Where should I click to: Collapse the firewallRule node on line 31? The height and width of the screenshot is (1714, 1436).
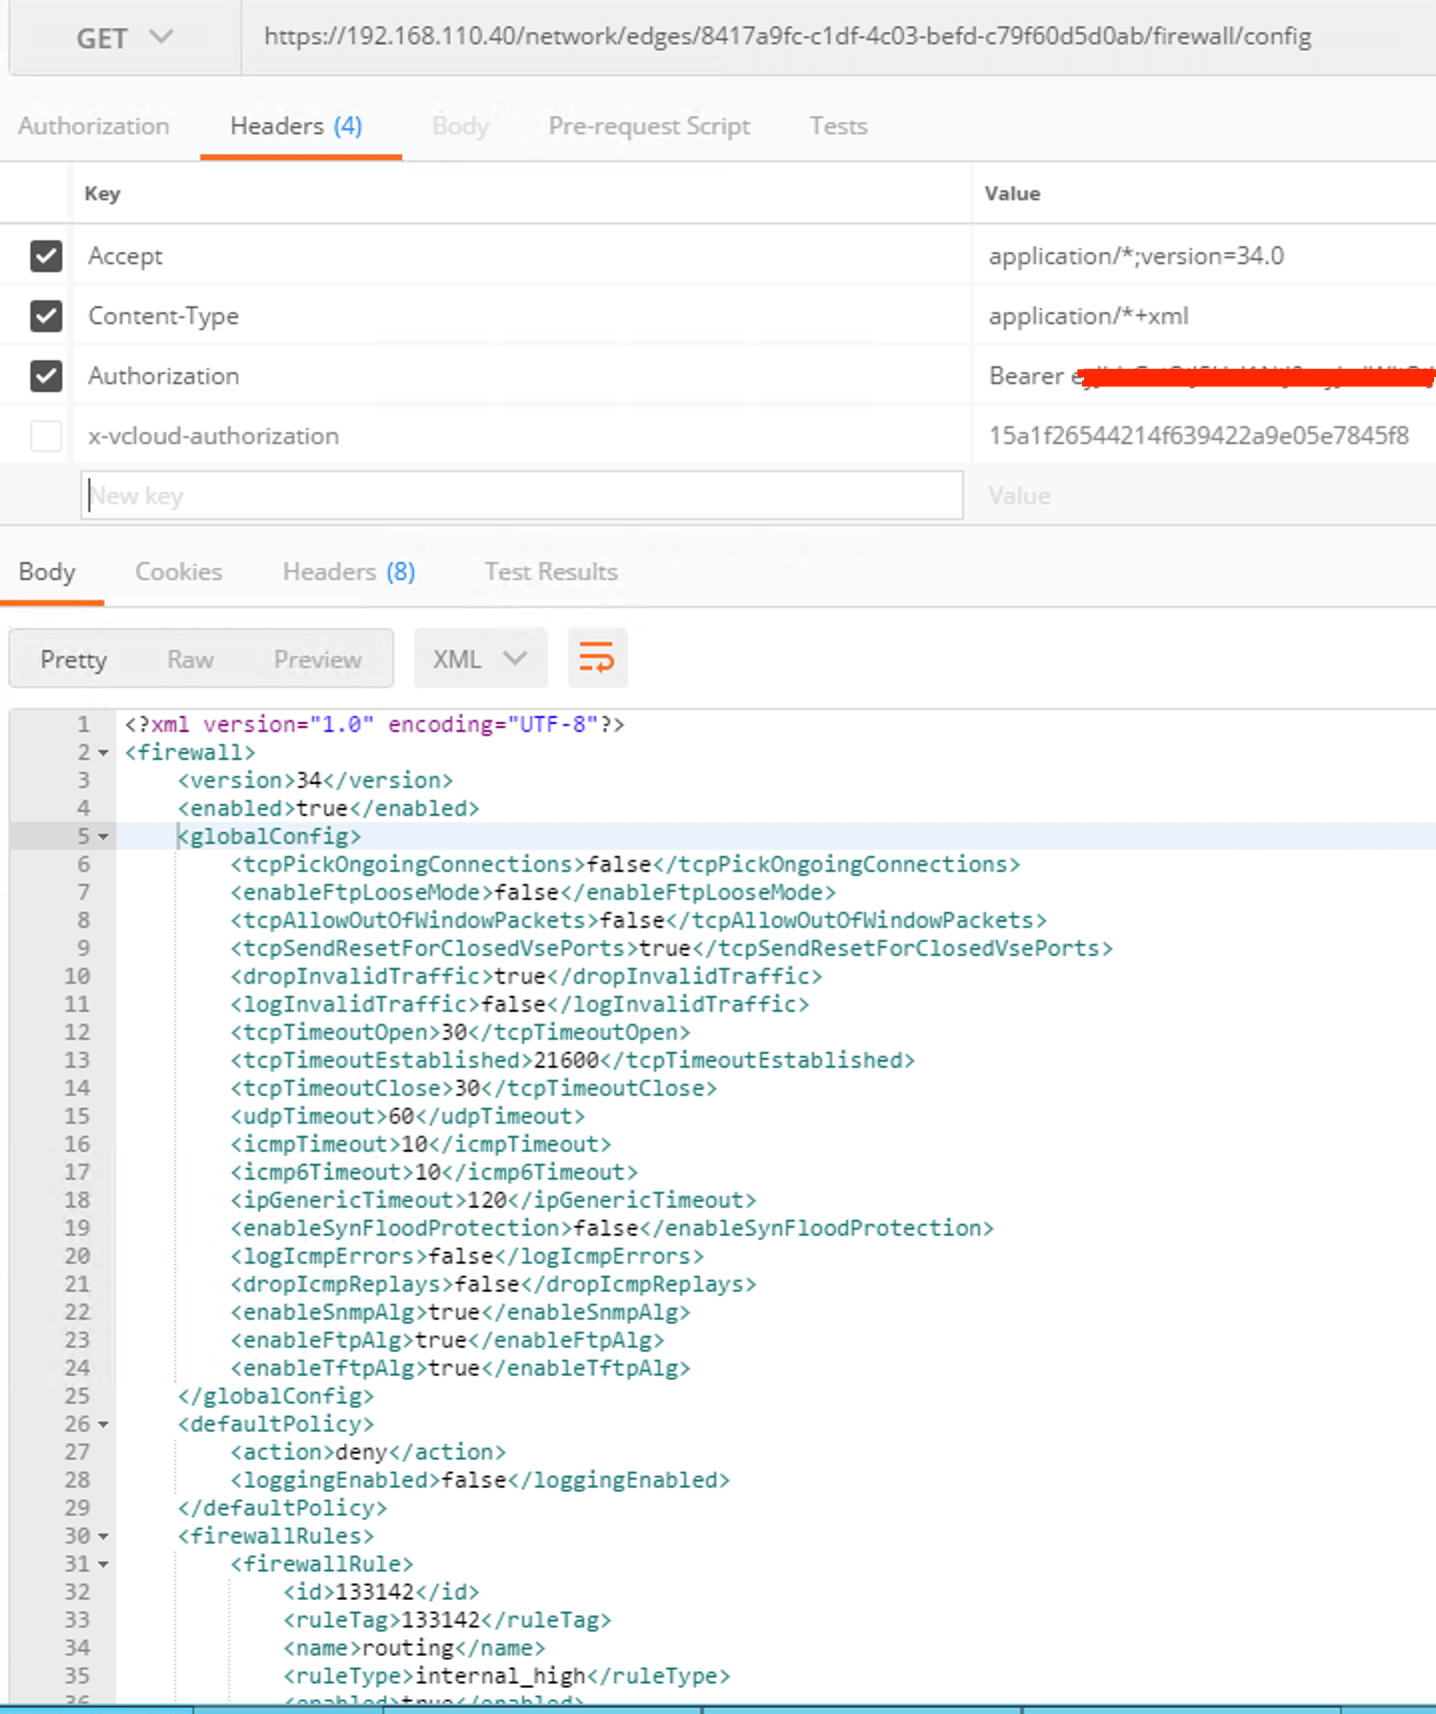(x=103, y=1565)
